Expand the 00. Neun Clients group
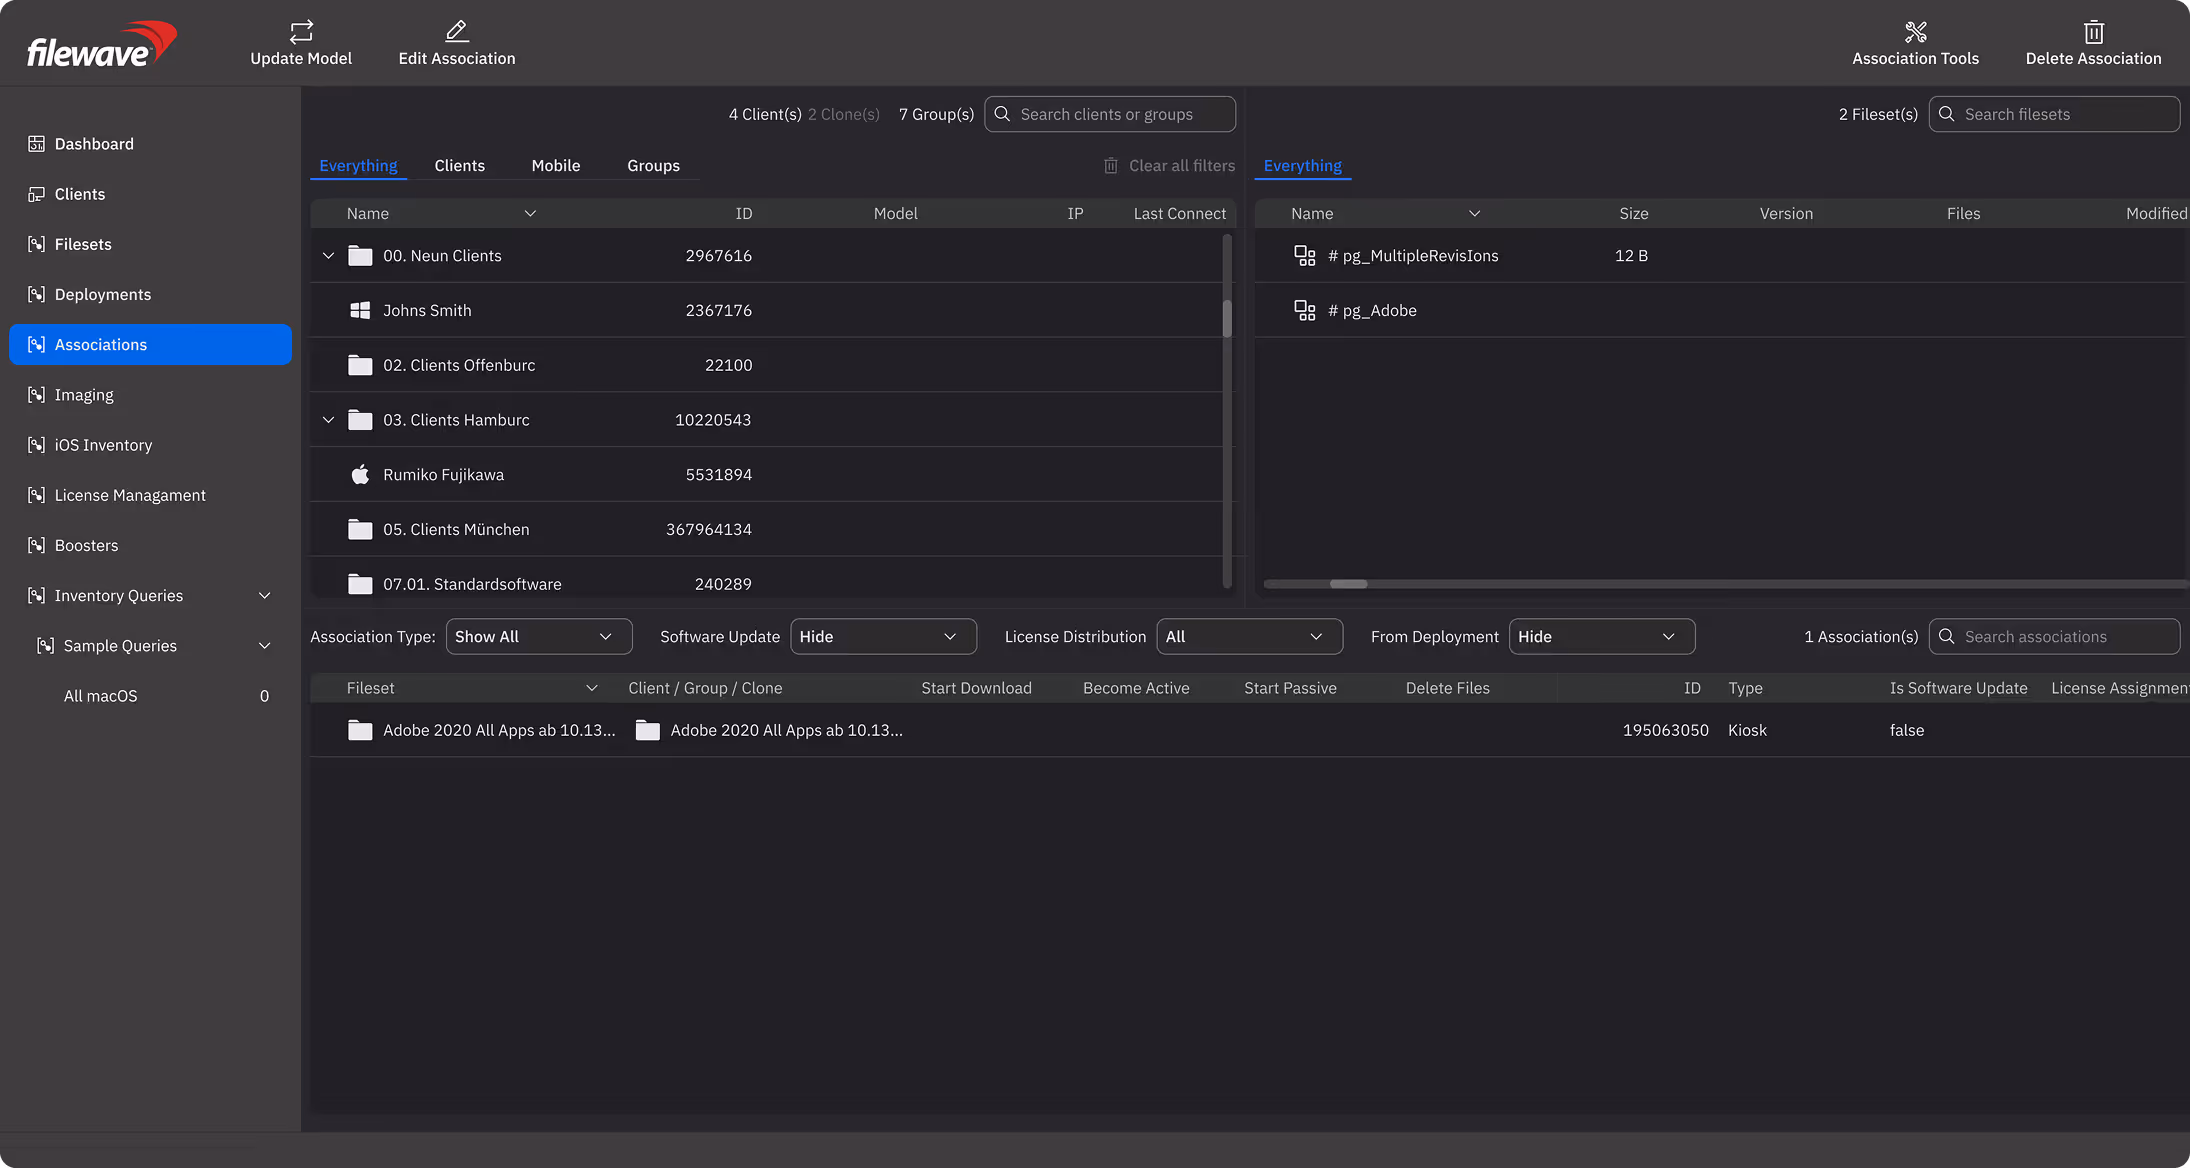This screenshot has width=2190, height=1168. [328, 255]
